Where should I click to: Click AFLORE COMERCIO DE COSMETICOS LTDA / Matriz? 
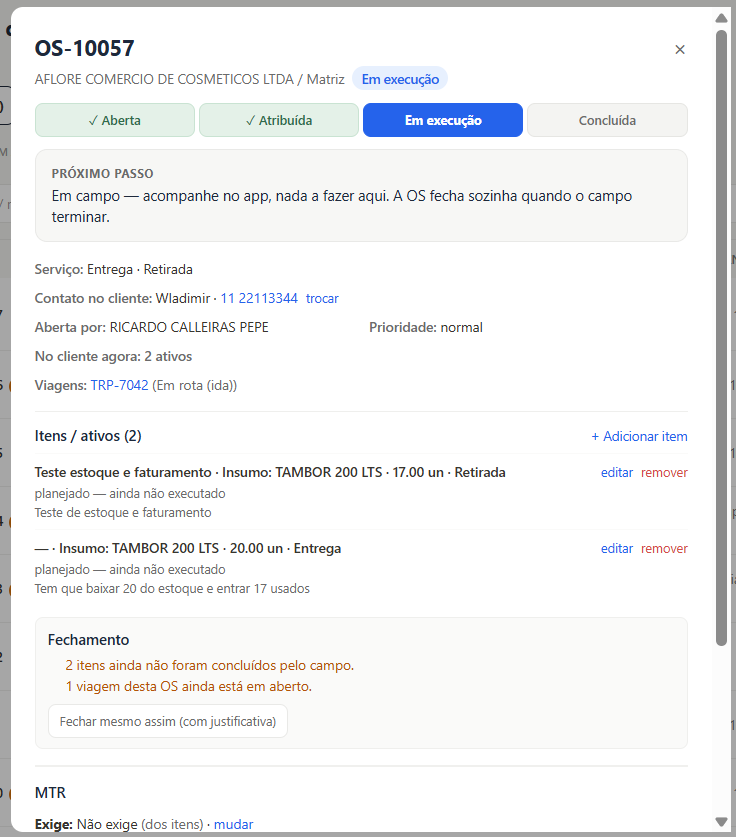coord(189,80)
